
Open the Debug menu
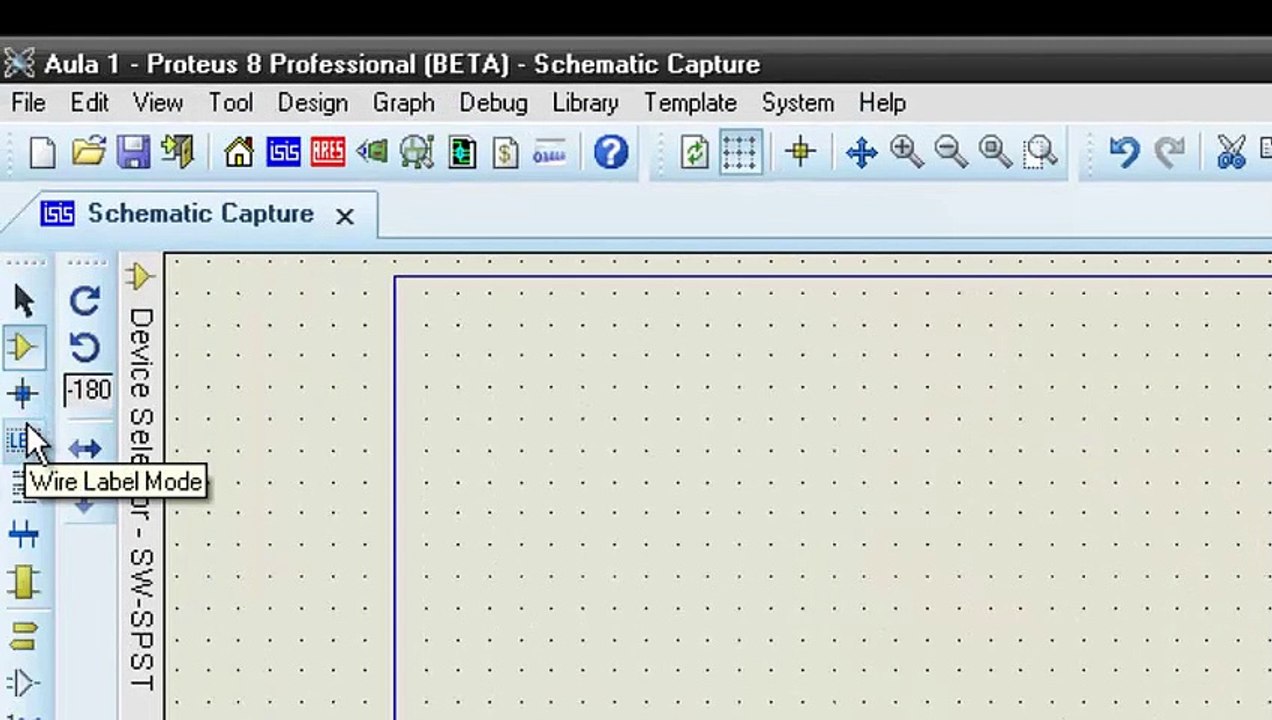coord(493,103)
